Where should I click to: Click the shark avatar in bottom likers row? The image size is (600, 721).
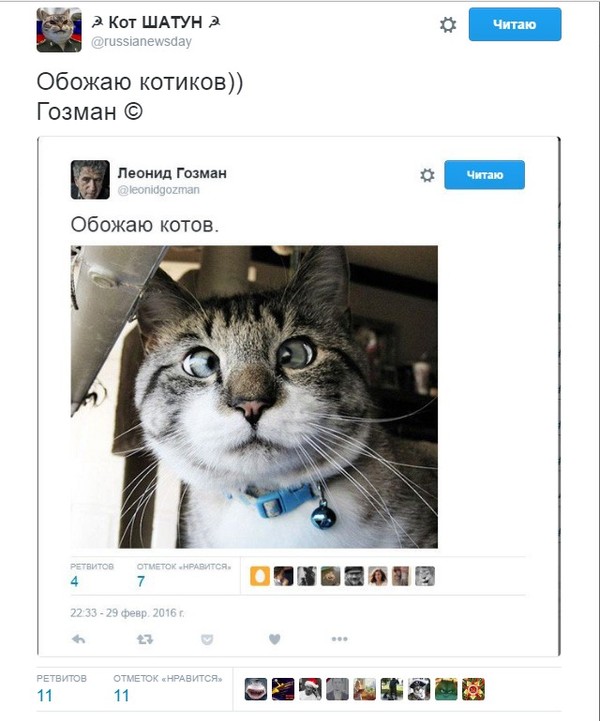(256, 689)
